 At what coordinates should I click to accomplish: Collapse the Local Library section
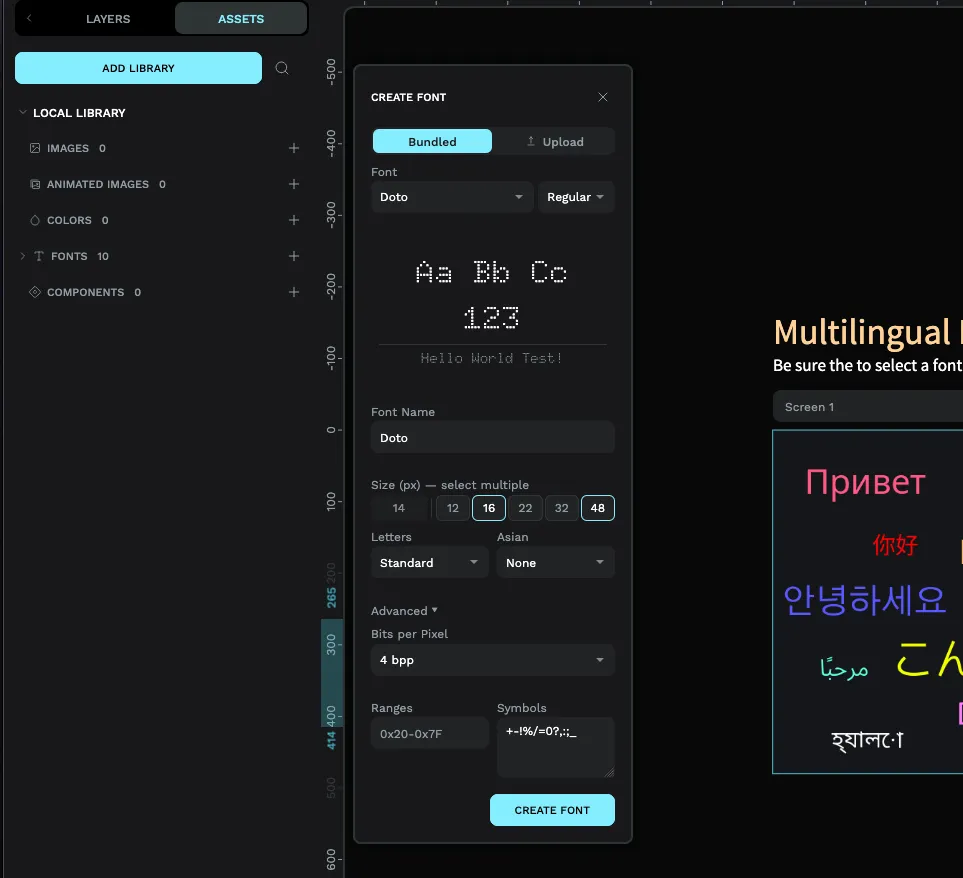[x=23, y=112]
